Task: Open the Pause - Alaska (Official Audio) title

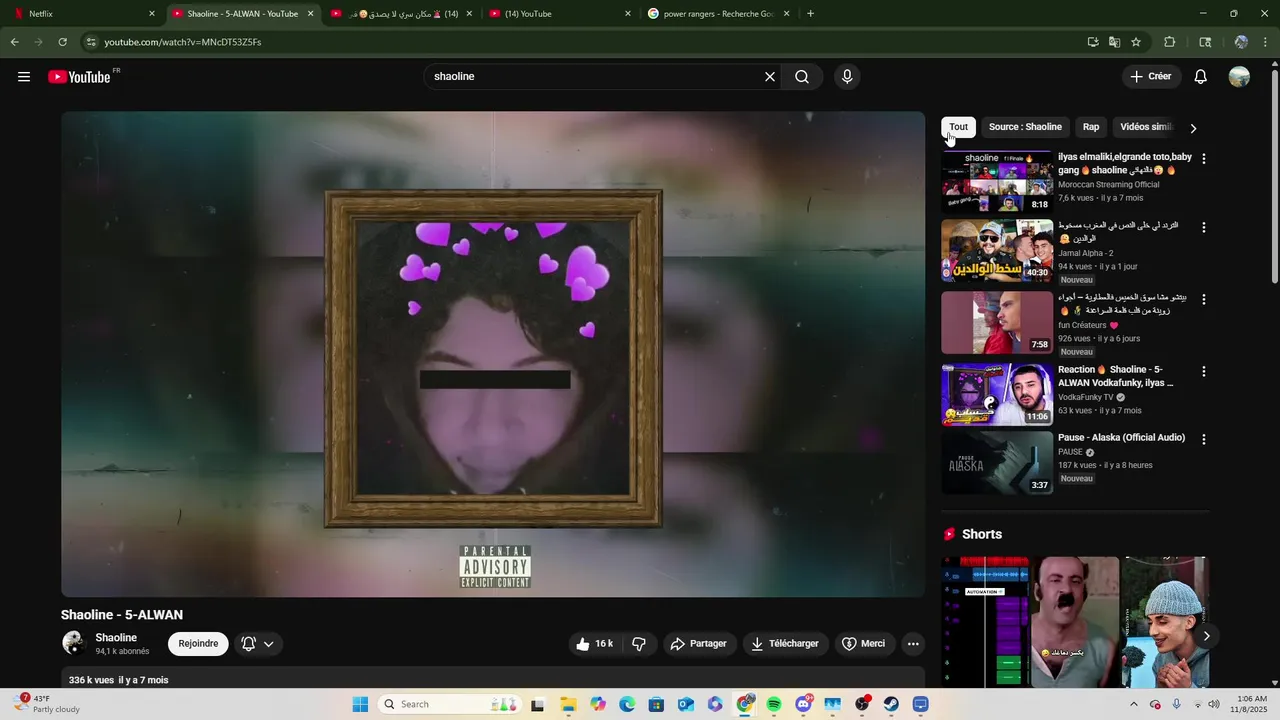Action: 1121,438
